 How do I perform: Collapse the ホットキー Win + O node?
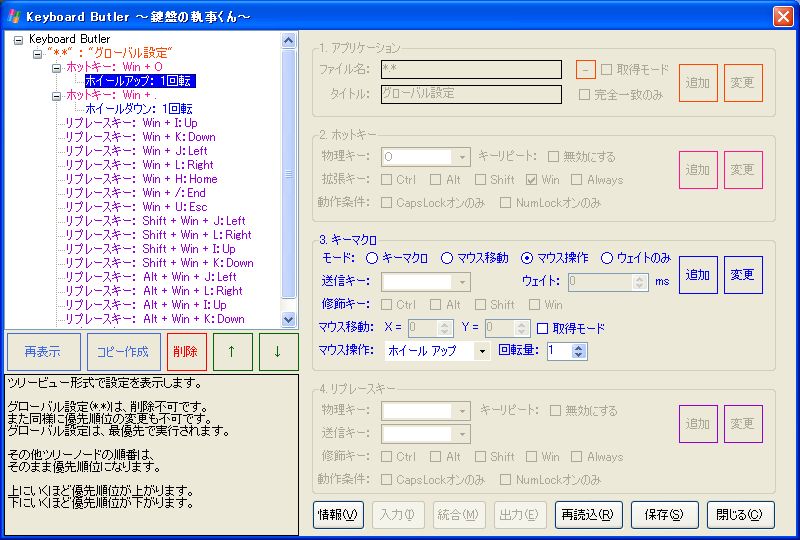click(57, 68)
